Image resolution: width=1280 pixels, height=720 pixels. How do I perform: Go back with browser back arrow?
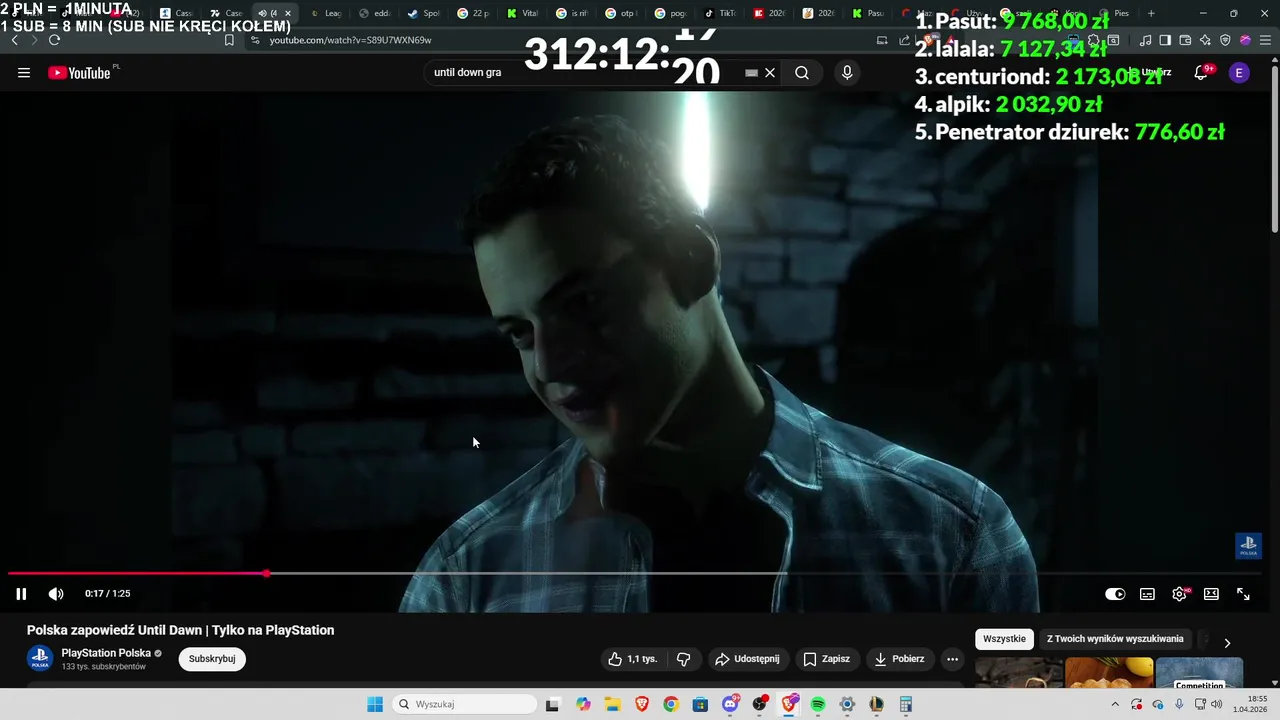(14, 40)
